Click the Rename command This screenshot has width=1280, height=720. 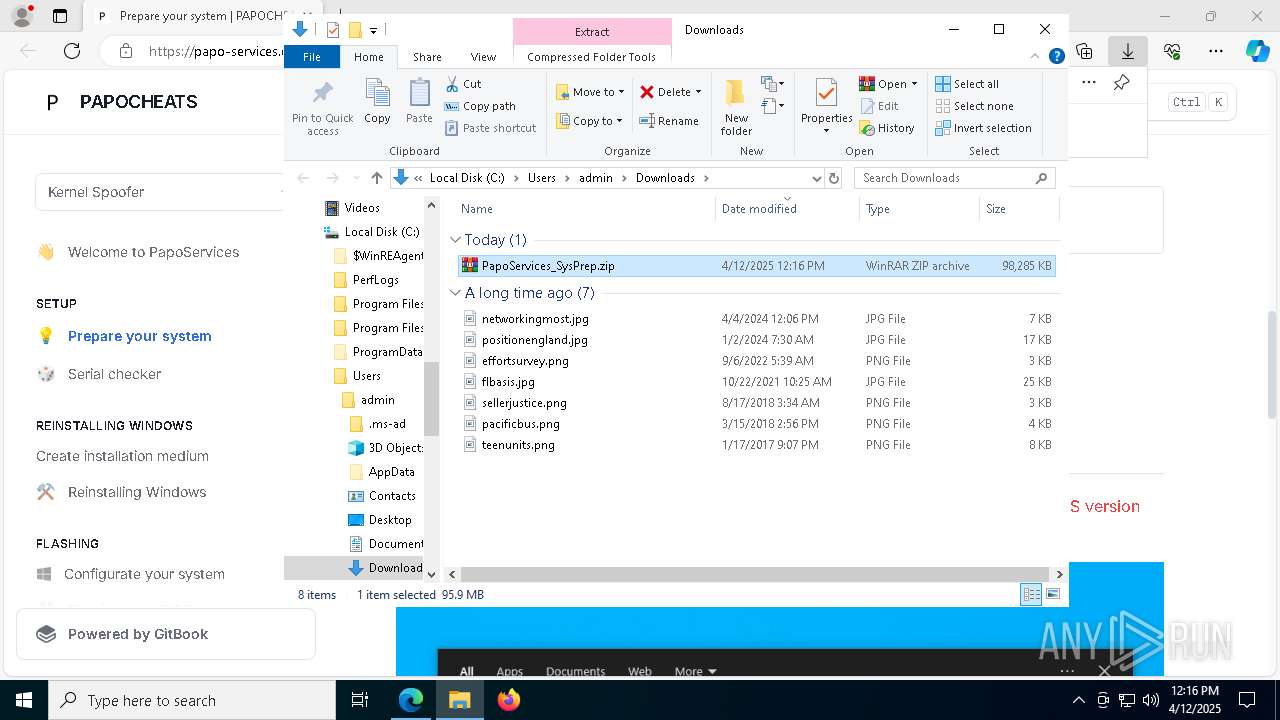pyautogui.click(x=669, y=121)
